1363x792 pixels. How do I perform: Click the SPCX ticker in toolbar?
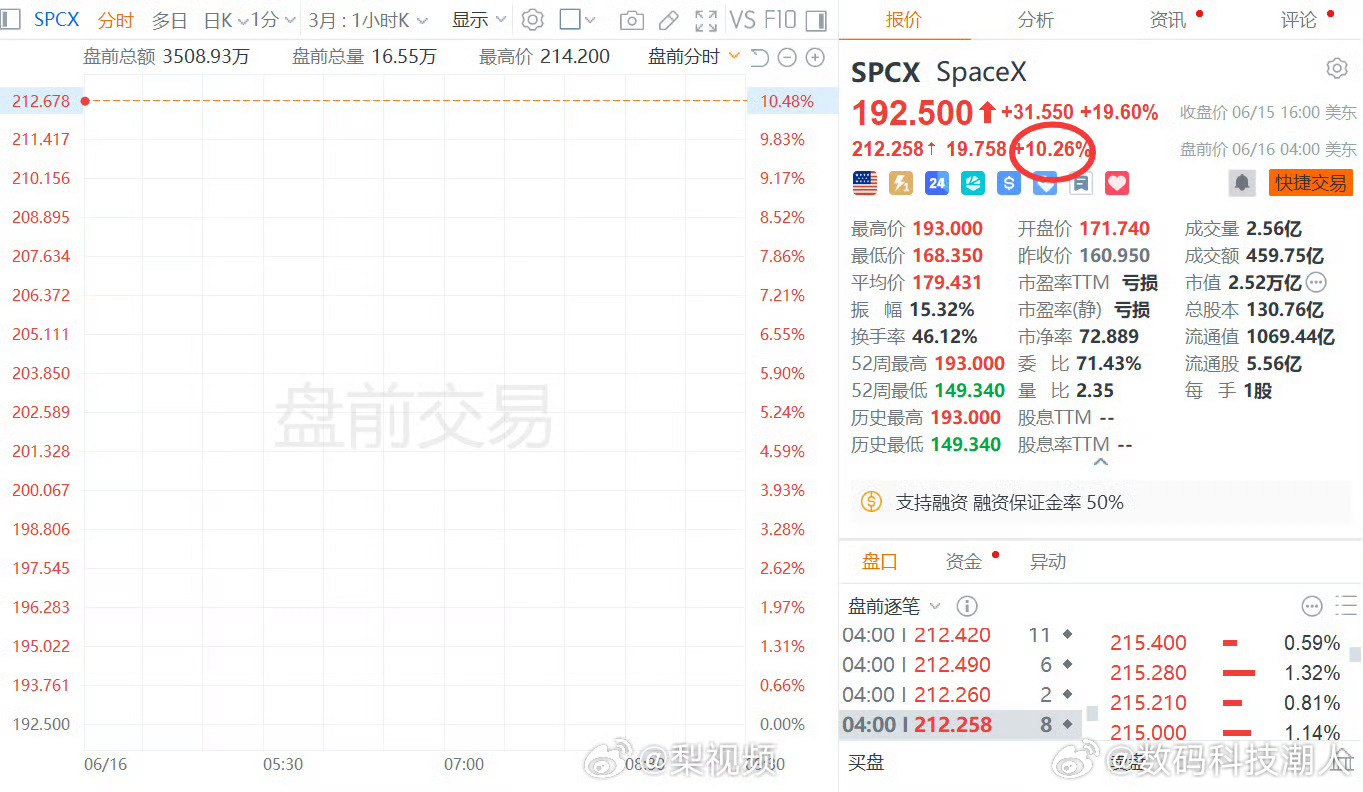point(57,20)
